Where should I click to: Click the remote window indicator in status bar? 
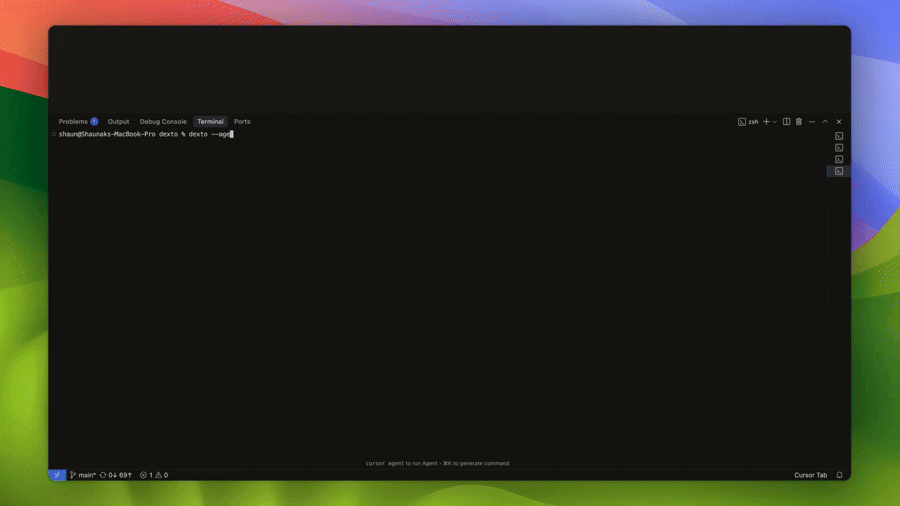coord(57,475)
